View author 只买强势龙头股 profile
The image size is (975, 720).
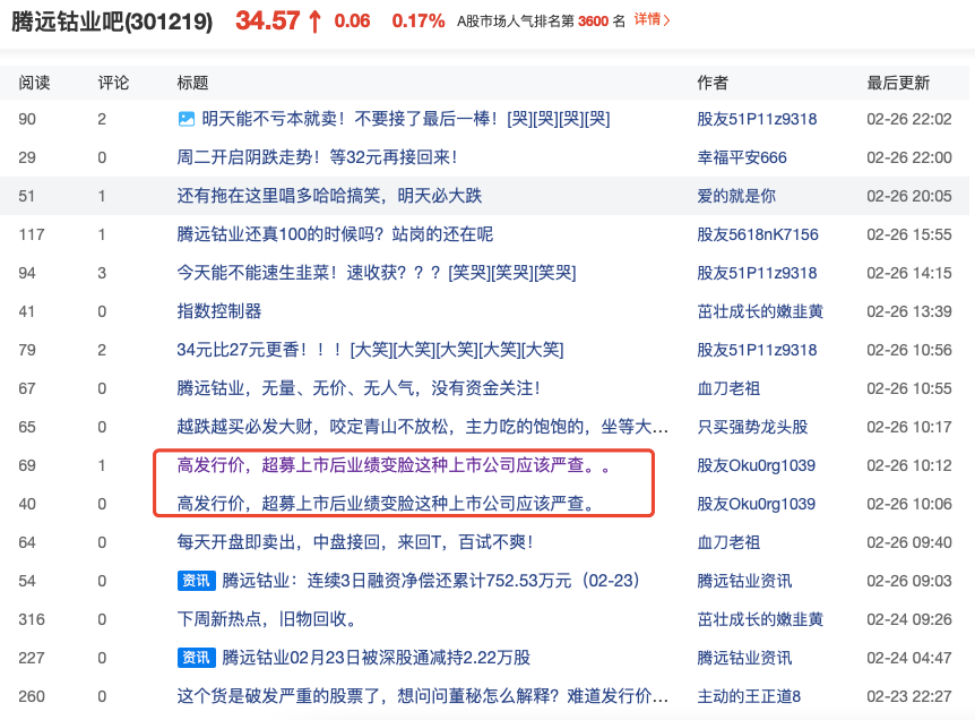752,427
